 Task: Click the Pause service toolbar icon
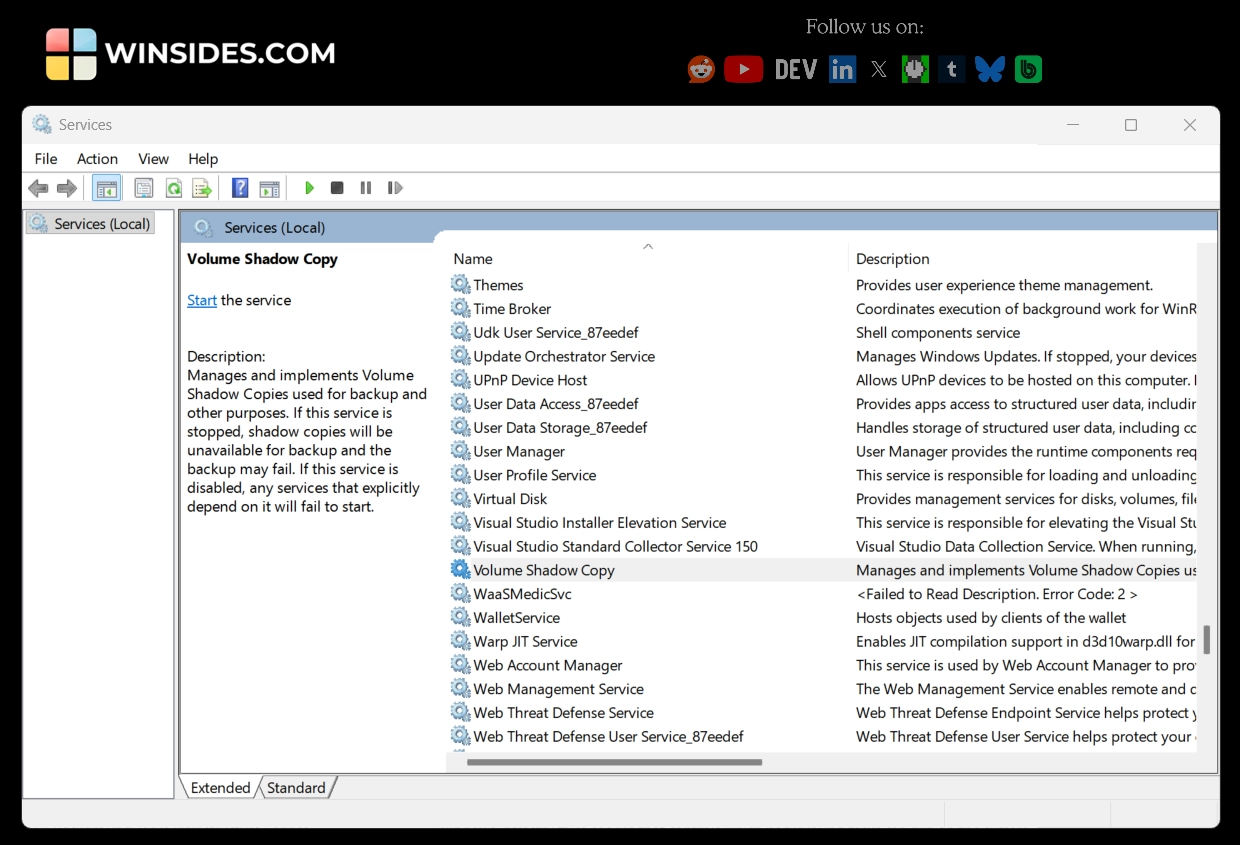[365, 187]
